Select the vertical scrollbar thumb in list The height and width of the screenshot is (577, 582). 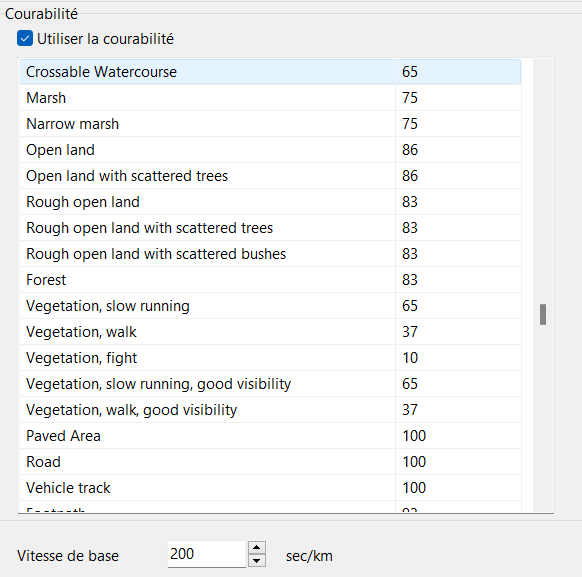click(543, 314)
